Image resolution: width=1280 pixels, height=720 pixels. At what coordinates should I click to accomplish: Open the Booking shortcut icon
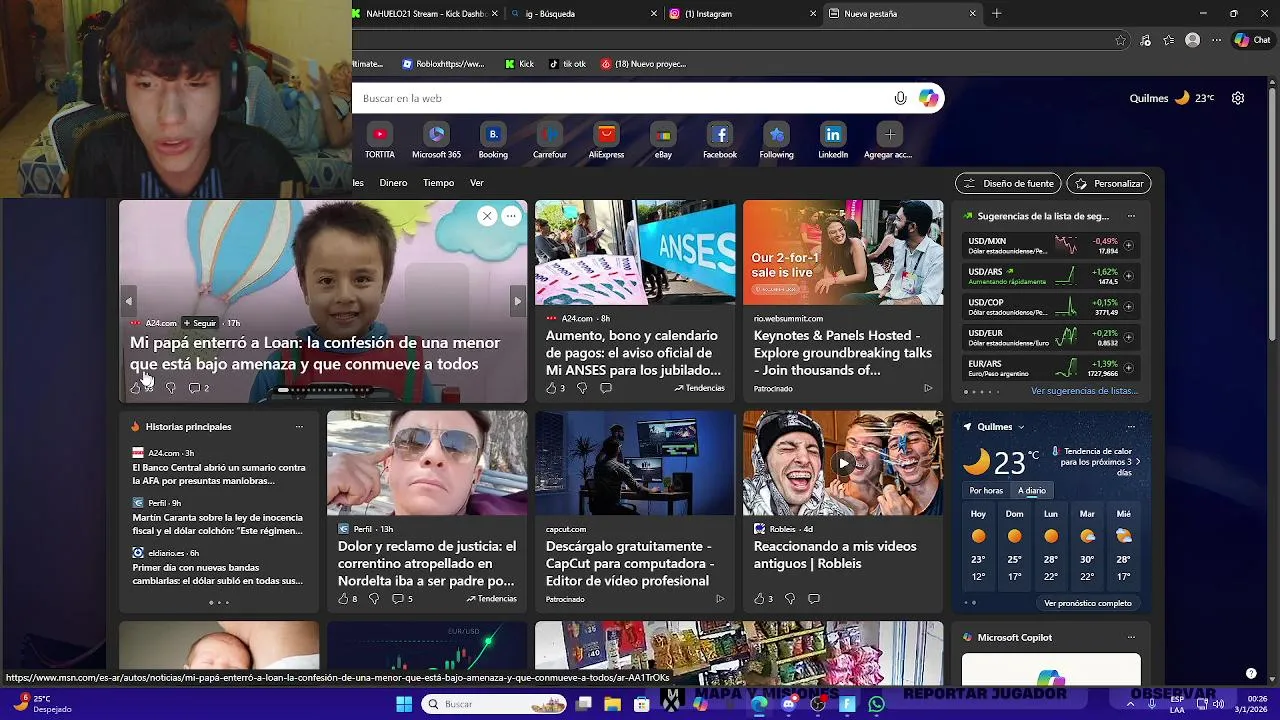[x=493, y=134]
